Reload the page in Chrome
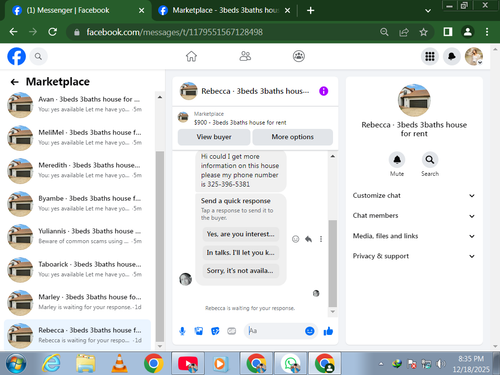The height and width of the screenshot is (375, 500). point(52,32)
